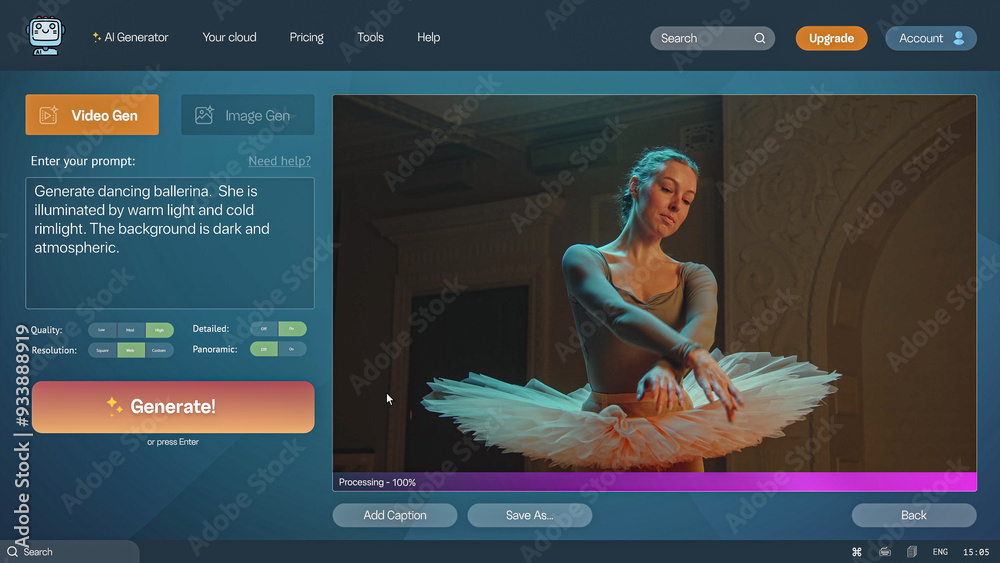The width and height of the screenshot is (1000, 563).
Task: Click the 'Enter your prompt:' label
Action: tap(83, 161)
